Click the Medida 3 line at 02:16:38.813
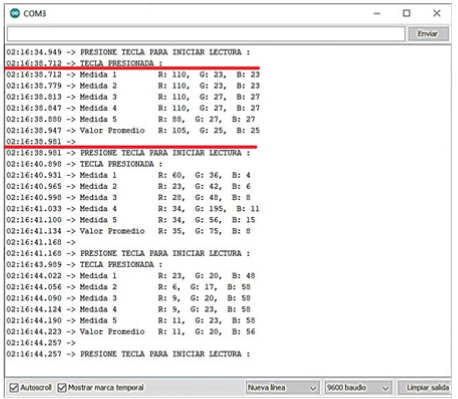The width and height of the screenshot is (458, 399). coord(133,97)
